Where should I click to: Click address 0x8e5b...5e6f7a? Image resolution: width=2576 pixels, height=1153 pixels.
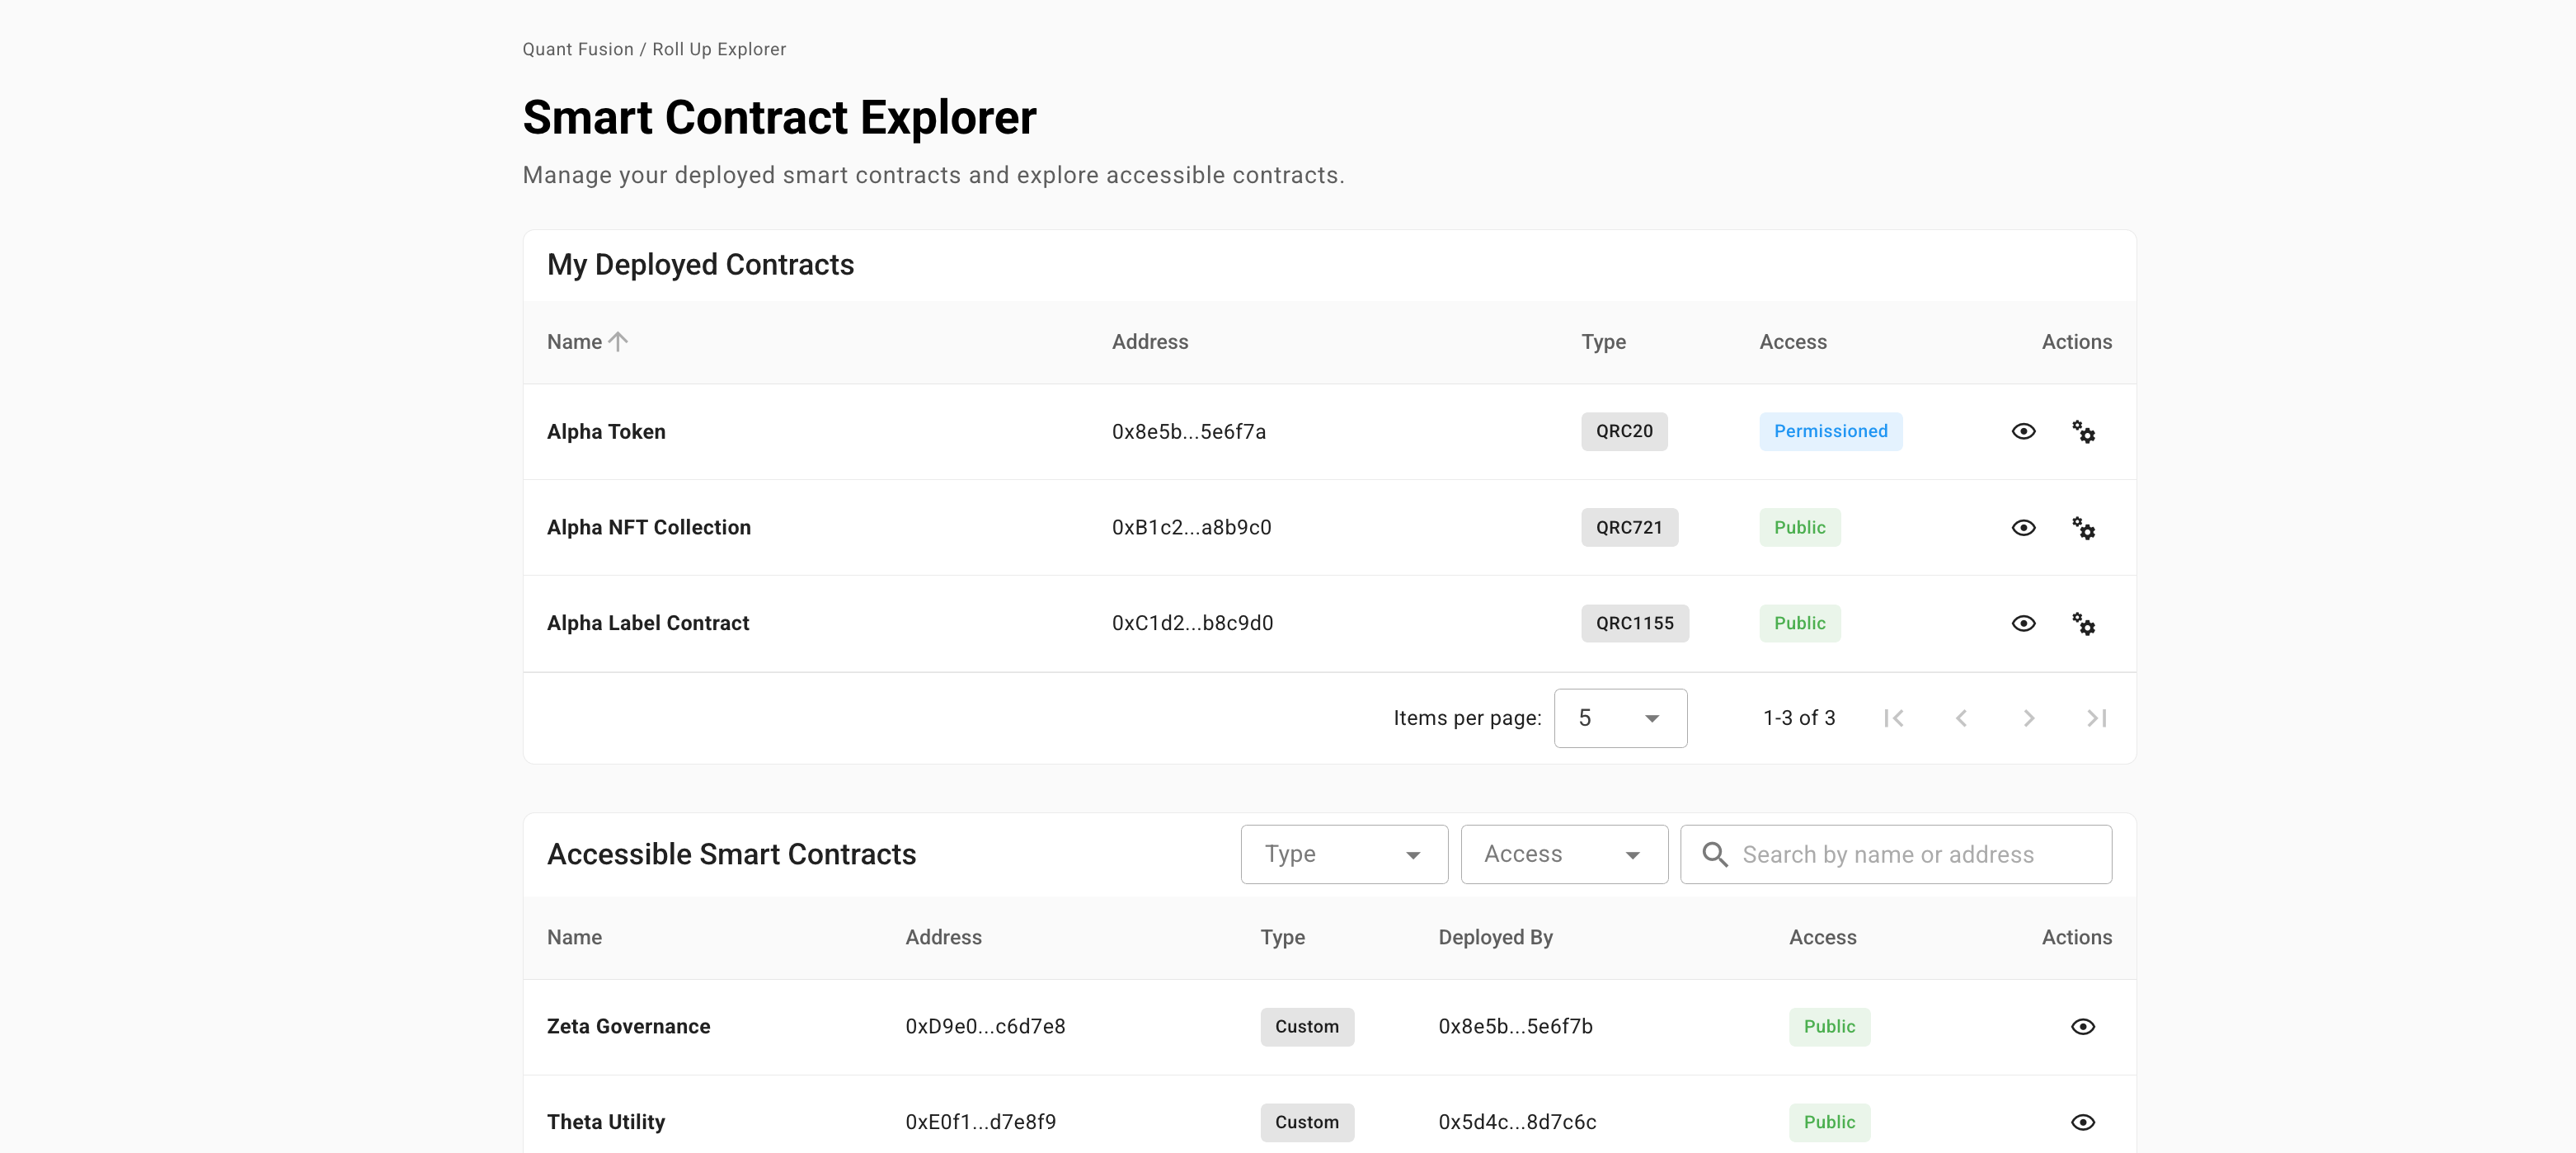(1189, 431)
